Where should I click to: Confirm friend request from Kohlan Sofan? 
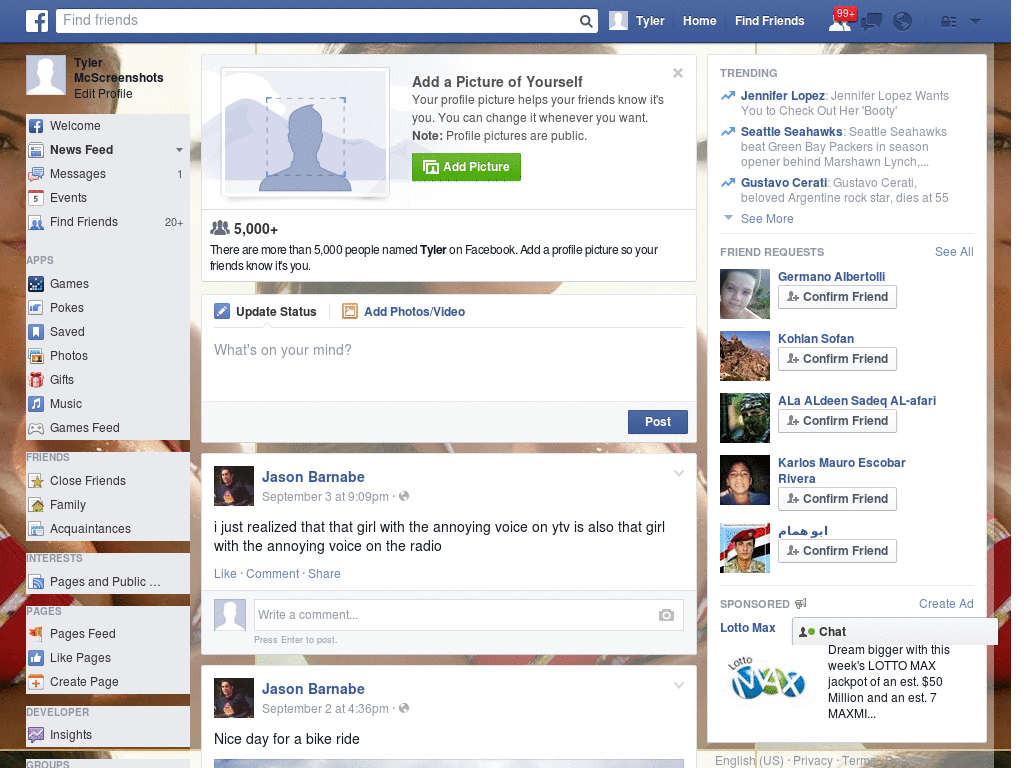837,359
